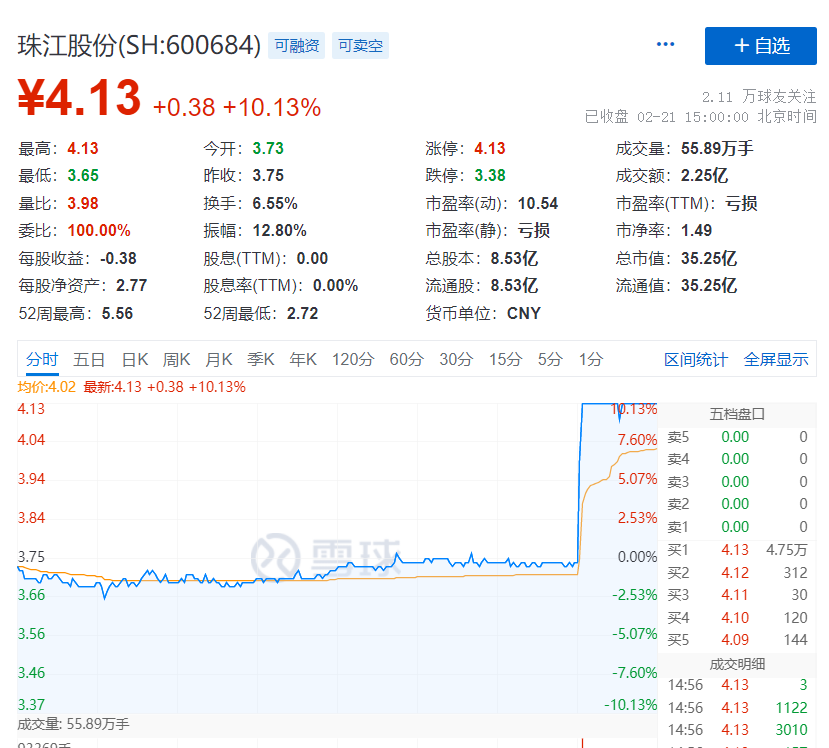Switch to the 60分 interval tab
Screen dimensions: 829x748
[406, 360]
